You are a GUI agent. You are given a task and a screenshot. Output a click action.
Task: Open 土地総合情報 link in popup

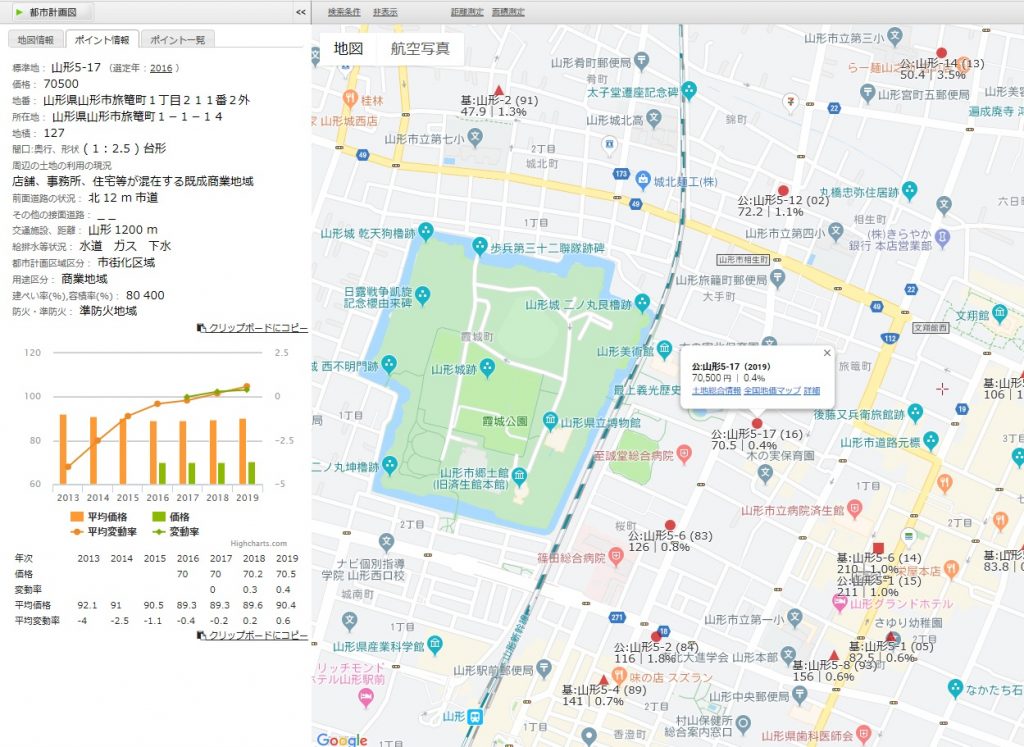pyautogui.click(x=716, y=390)
